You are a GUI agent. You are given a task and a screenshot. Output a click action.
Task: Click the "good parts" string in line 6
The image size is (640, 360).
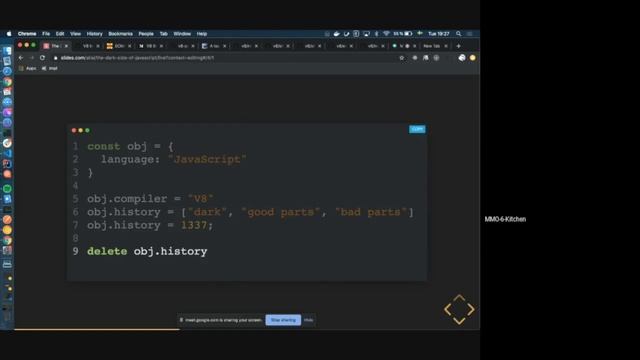[280, 212]
